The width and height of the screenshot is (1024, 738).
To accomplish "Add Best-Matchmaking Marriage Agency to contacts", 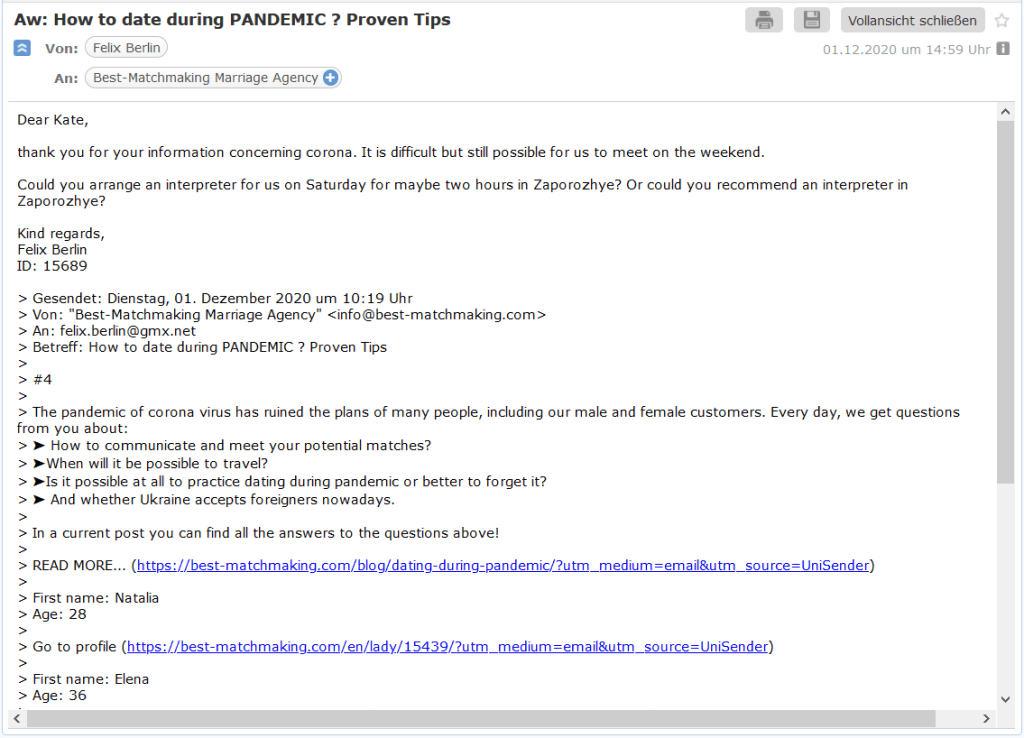I will [x=331, y=78].
